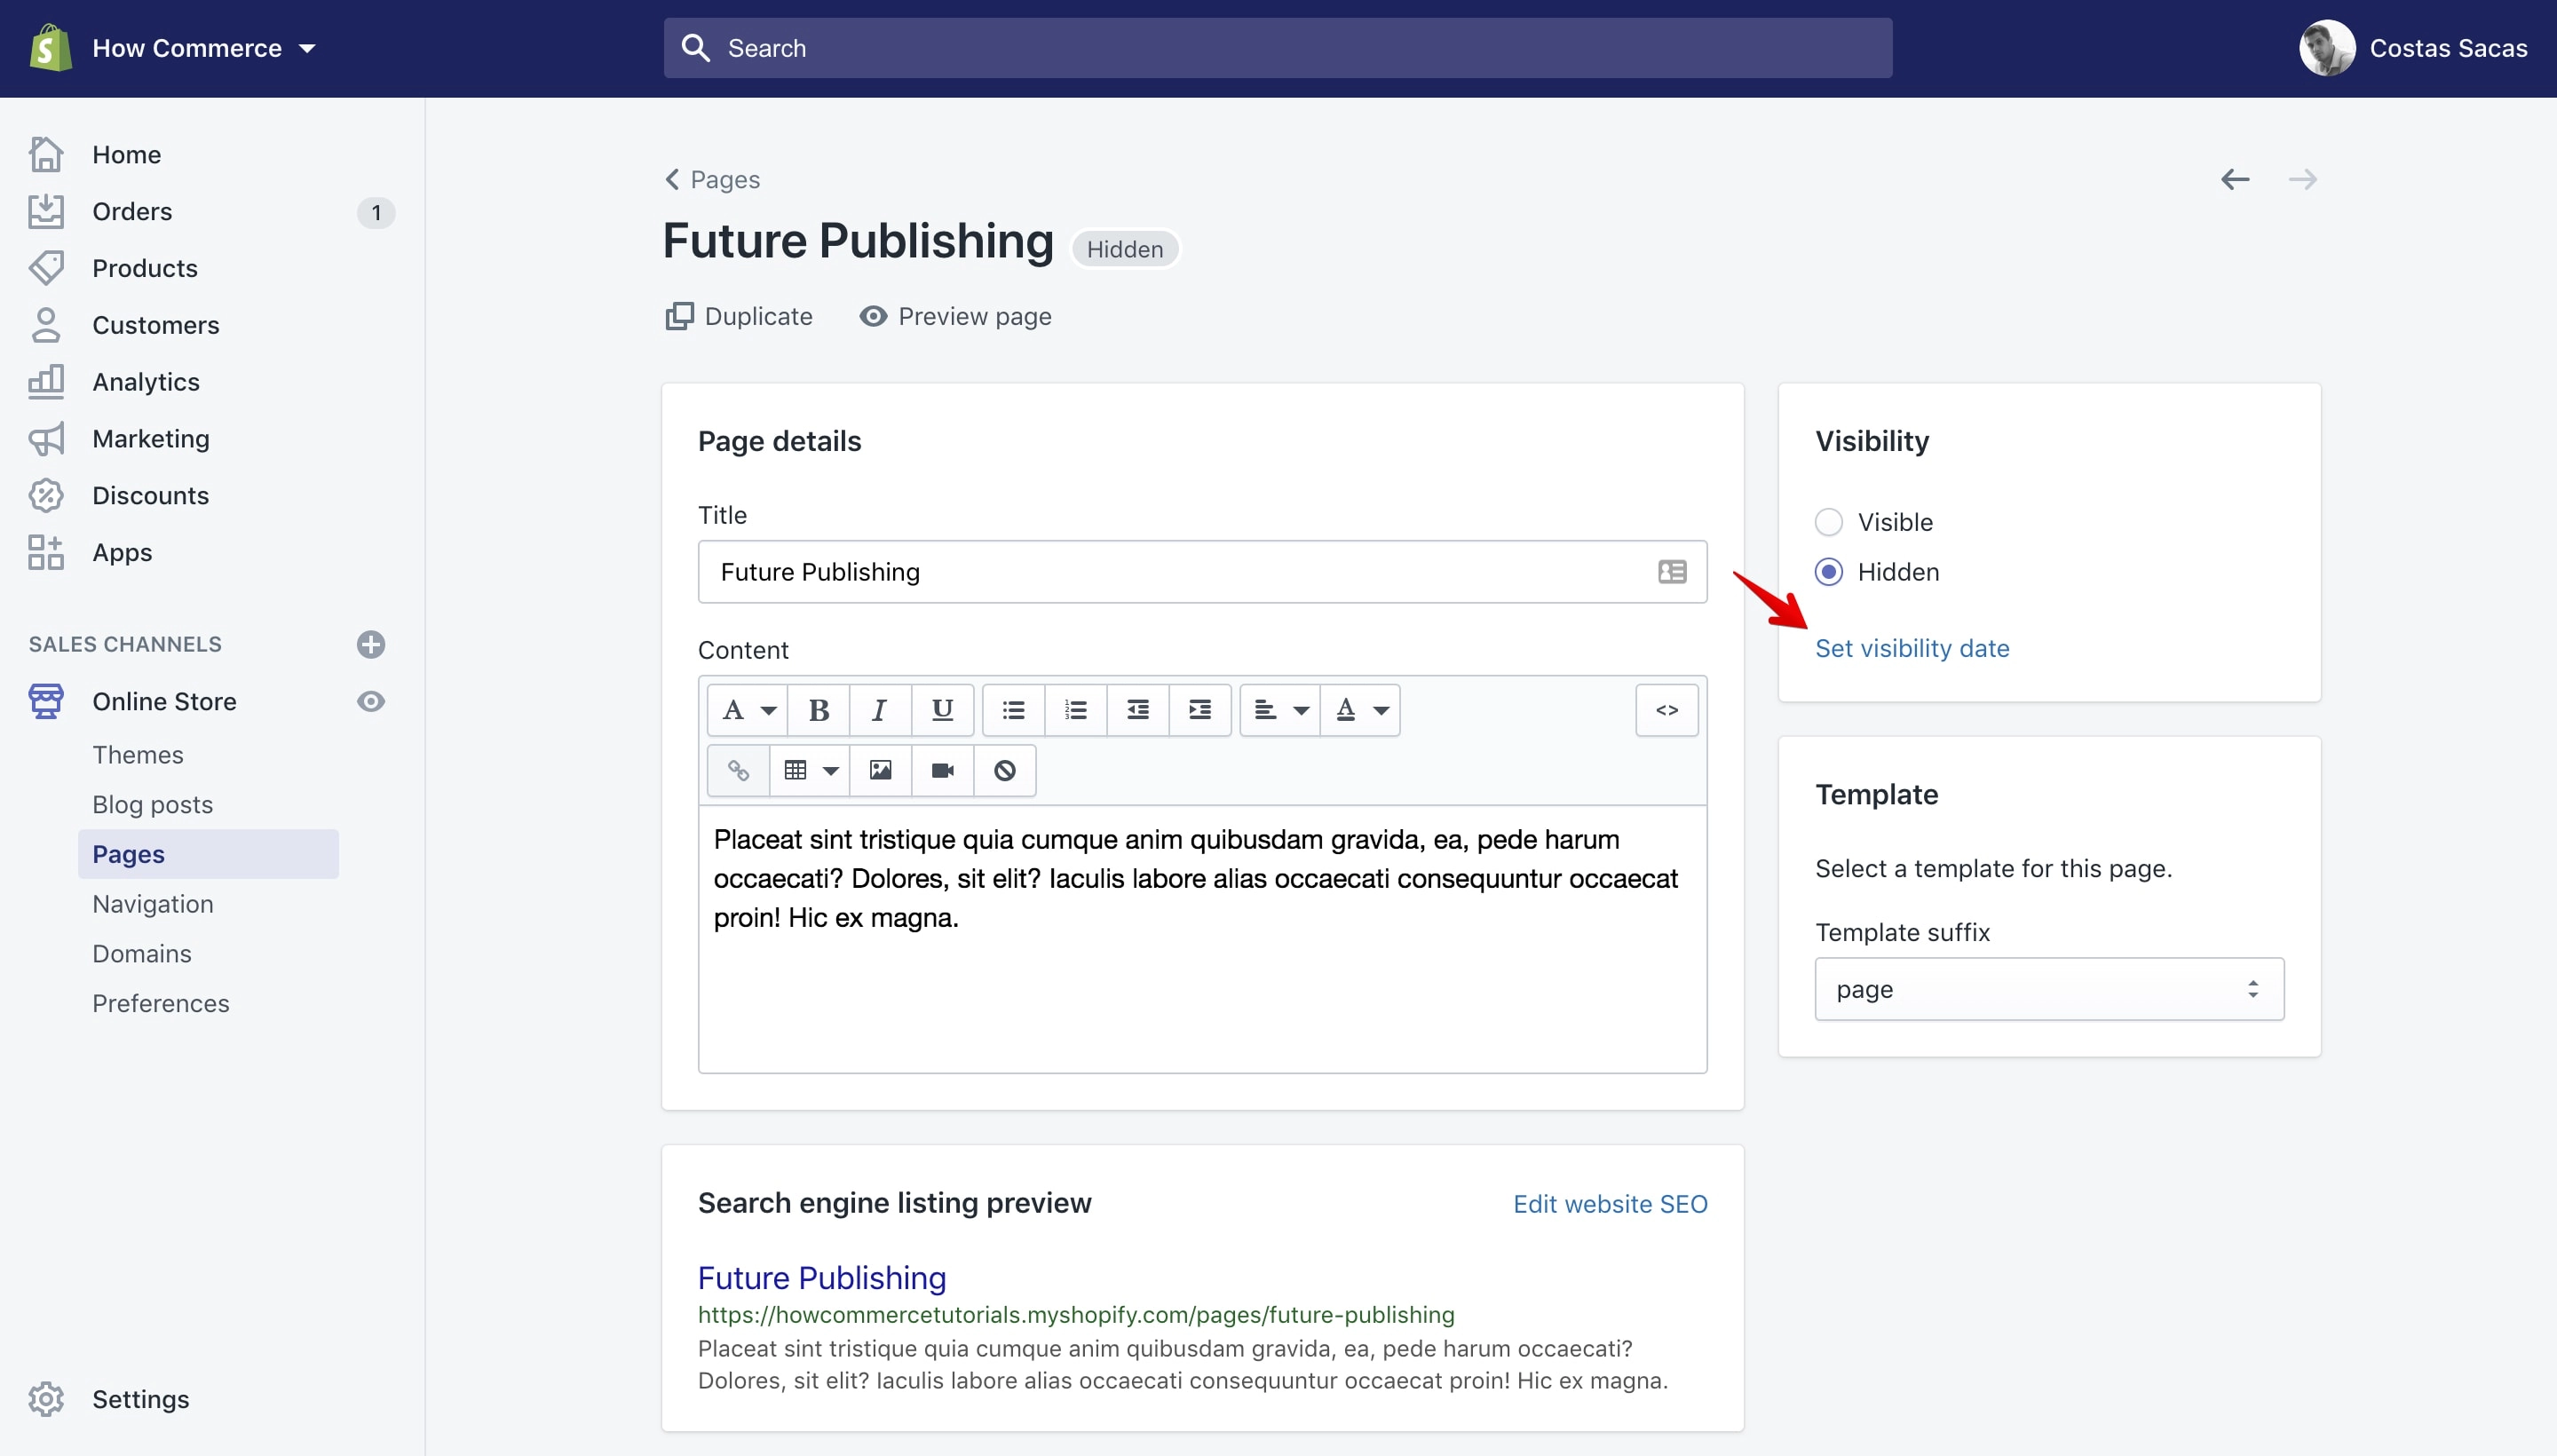Click the Shopify logo icon
The image size is (2557, 1456).
[x=50, y=48]
